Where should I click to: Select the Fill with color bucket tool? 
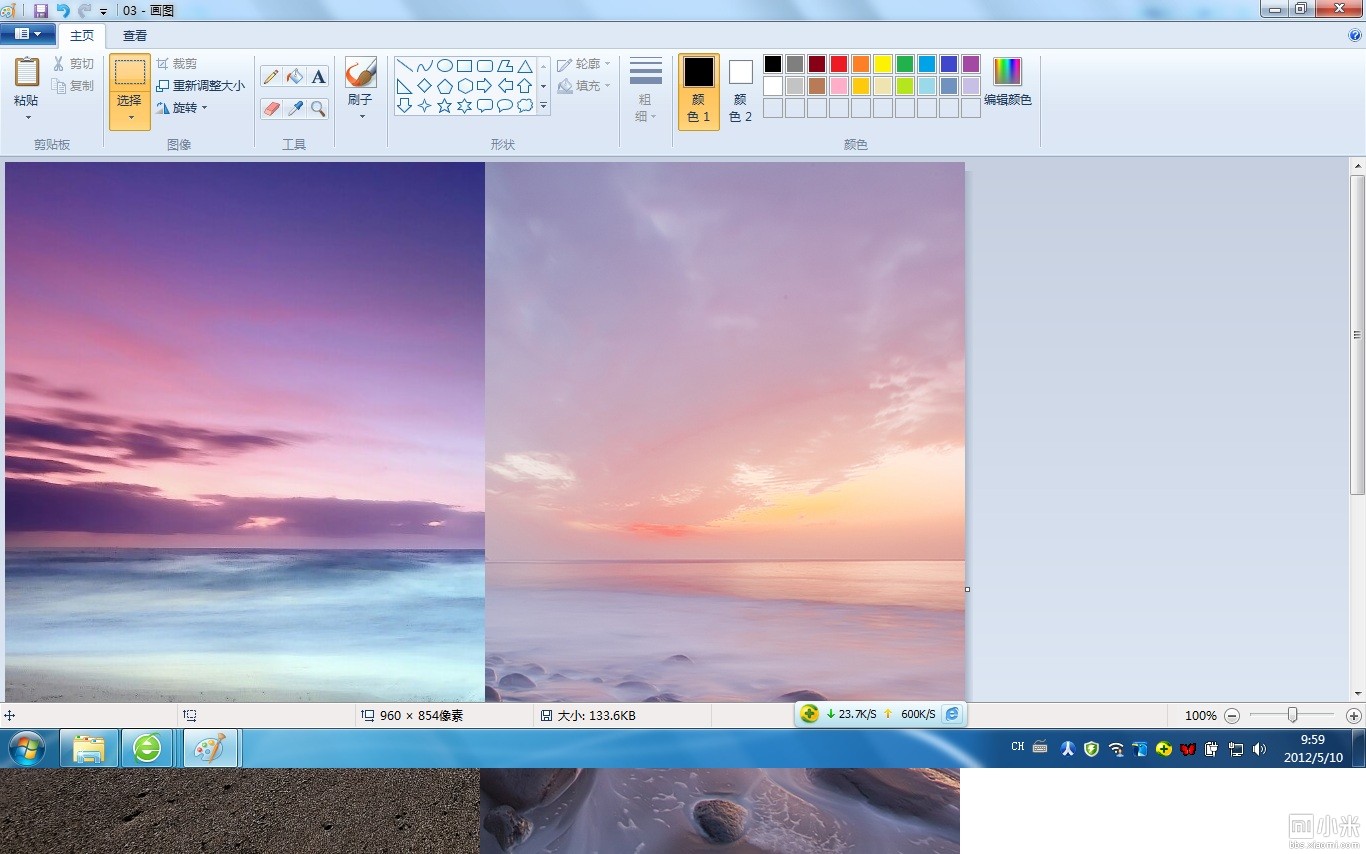(294, 77)
